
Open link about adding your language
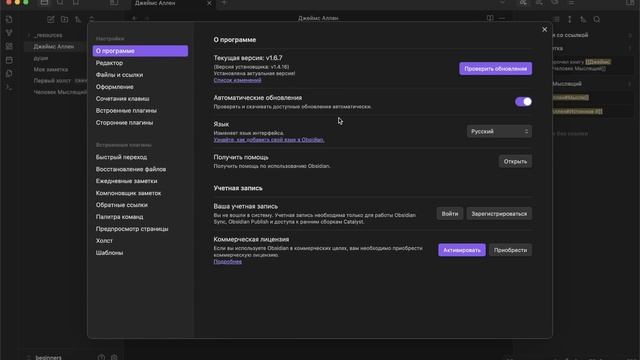pos(269,140)
